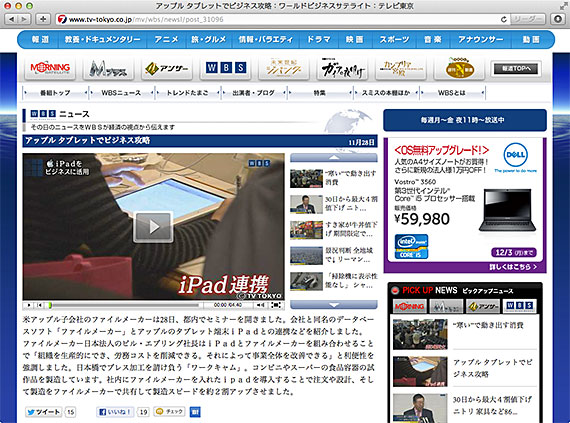Mute the video with the speaker icon

[x=260, y=305]
